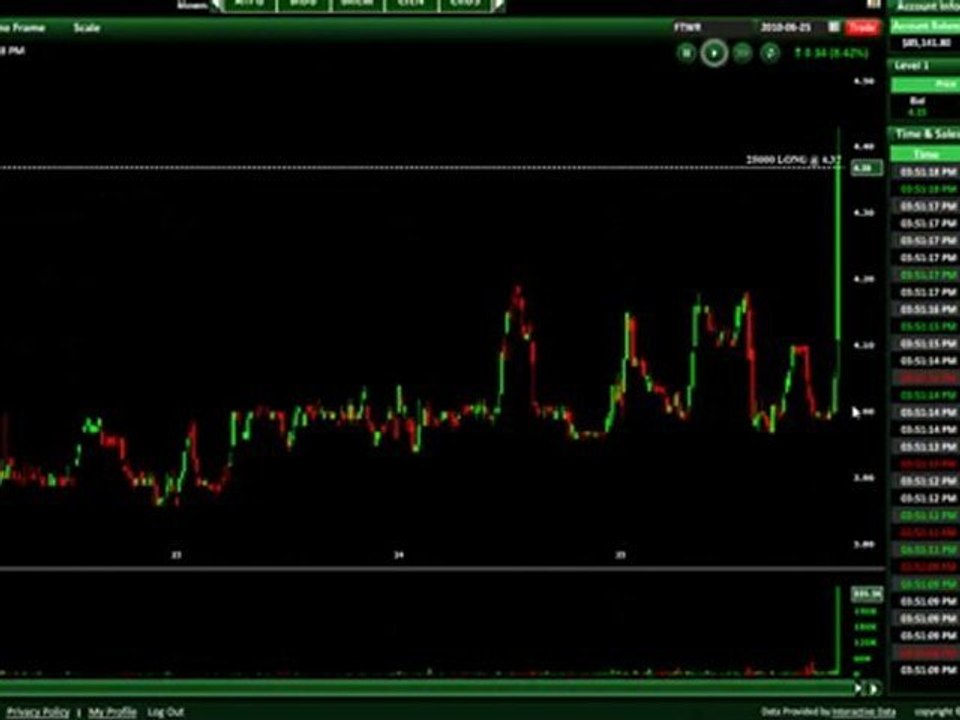Open the Interactive Data link

(863, 712)
